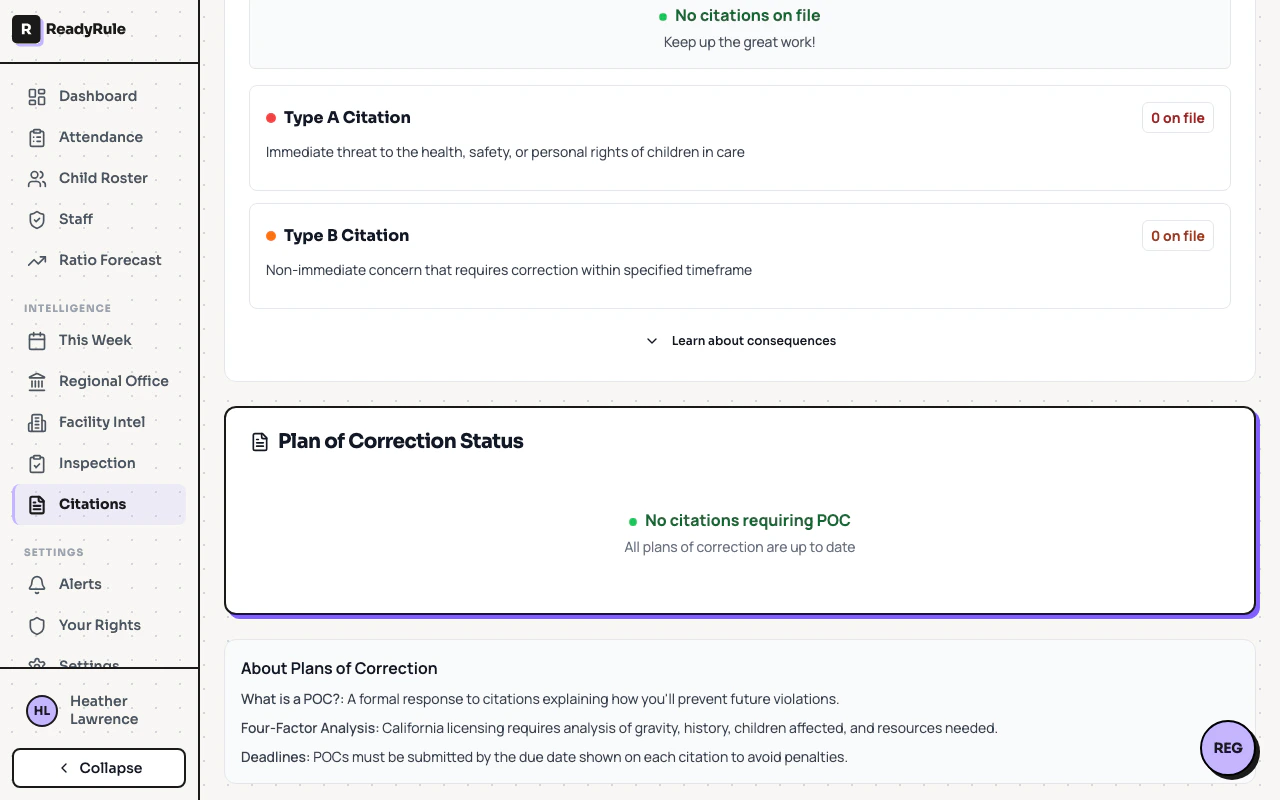Click the Type B Citation 0 on file badge

[x=1177, y=235]
